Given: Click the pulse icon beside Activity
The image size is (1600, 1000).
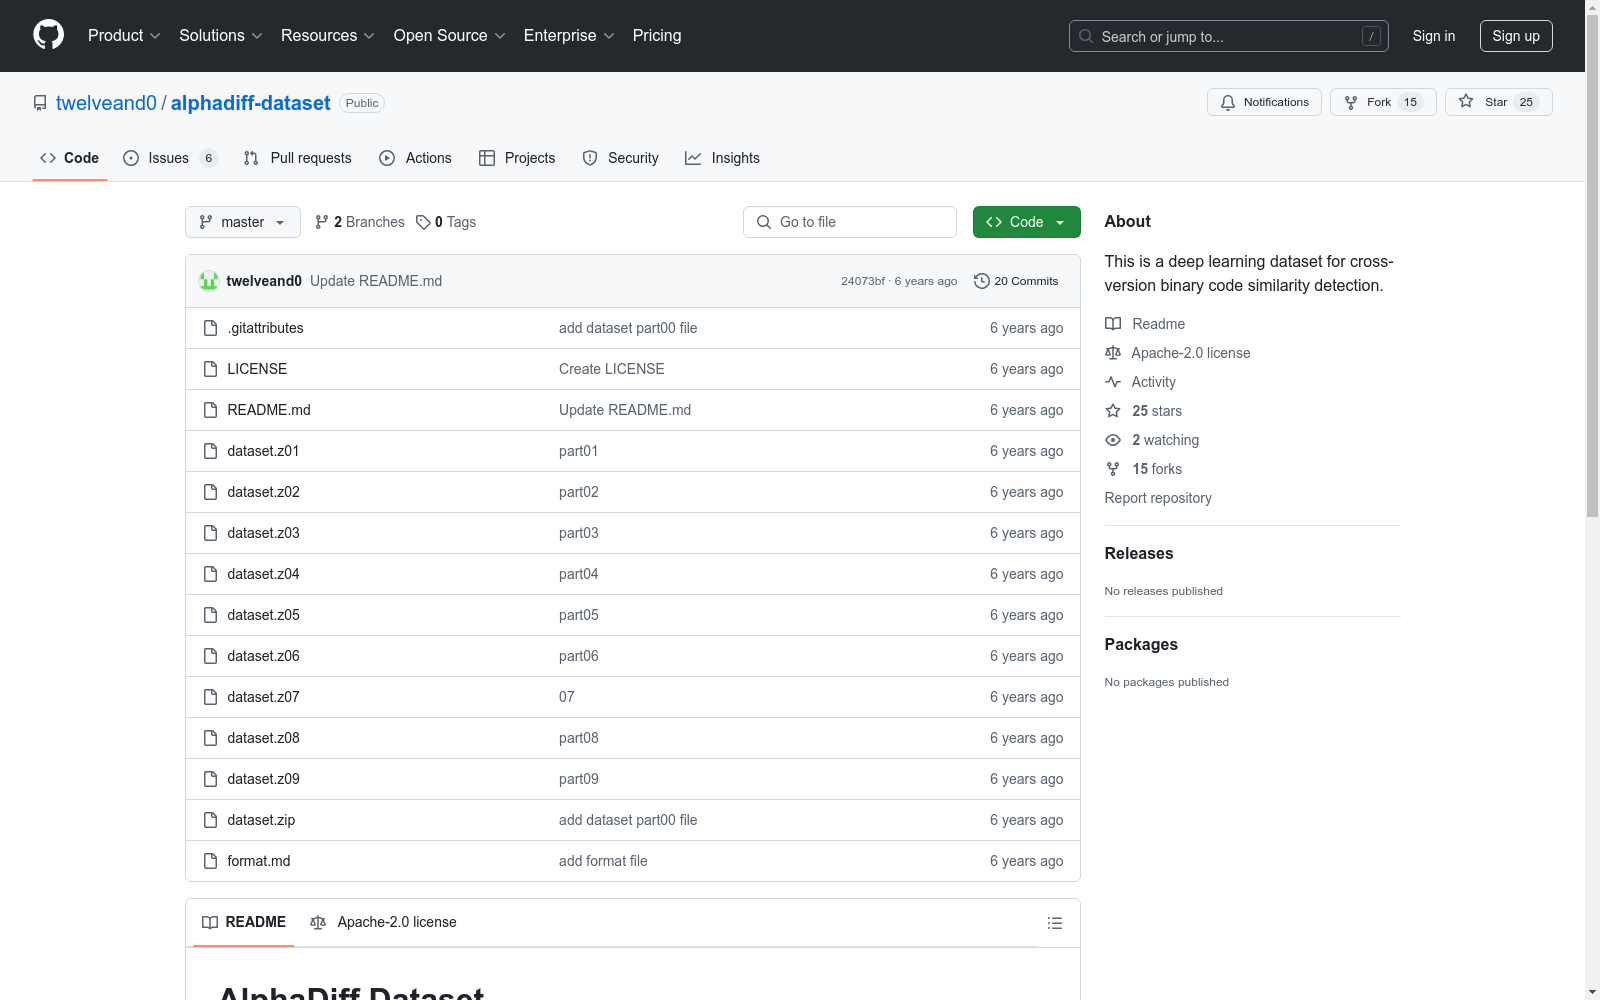Looking at the screenshot, I should coord(1113,382).
